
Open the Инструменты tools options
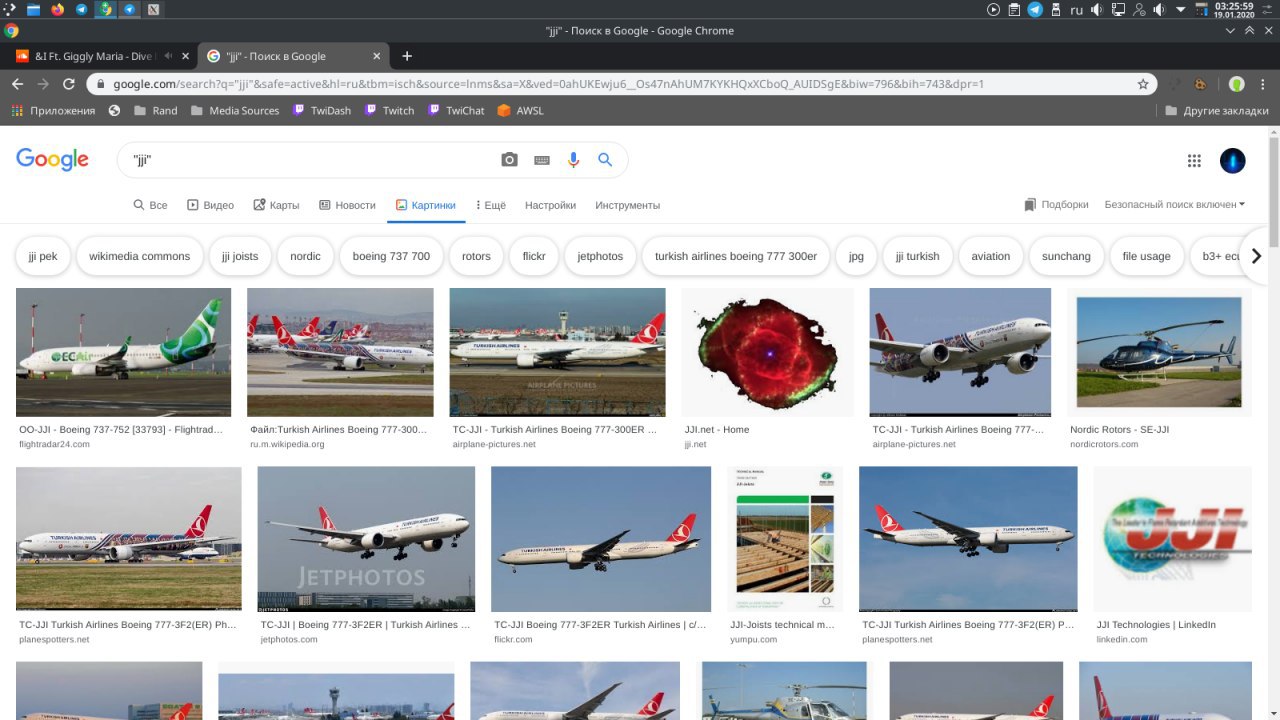coord(627,205)
